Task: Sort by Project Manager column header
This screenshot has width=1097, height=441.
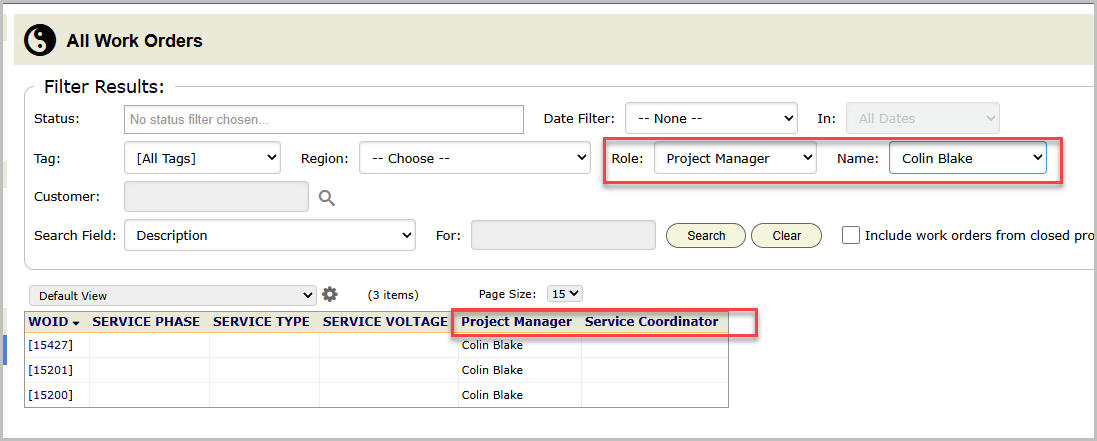Action: 516,322
